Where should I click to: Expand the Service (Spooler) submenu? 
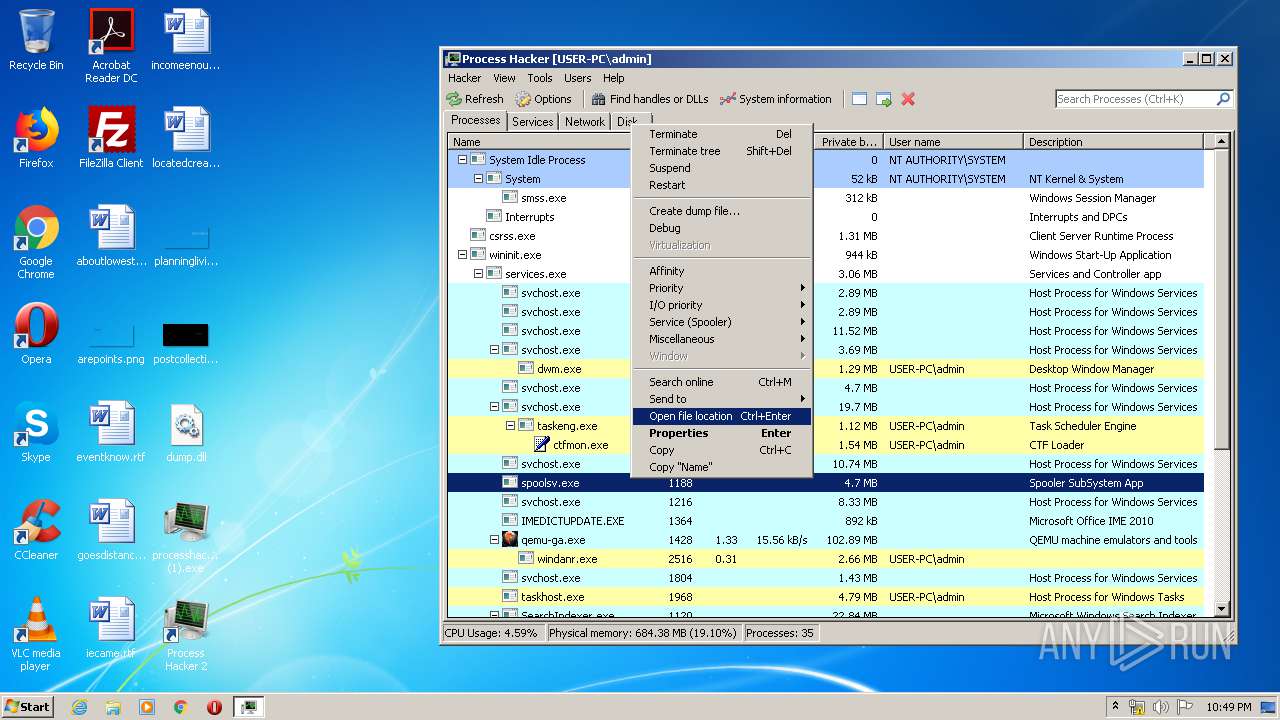click(x=721, y=322)
